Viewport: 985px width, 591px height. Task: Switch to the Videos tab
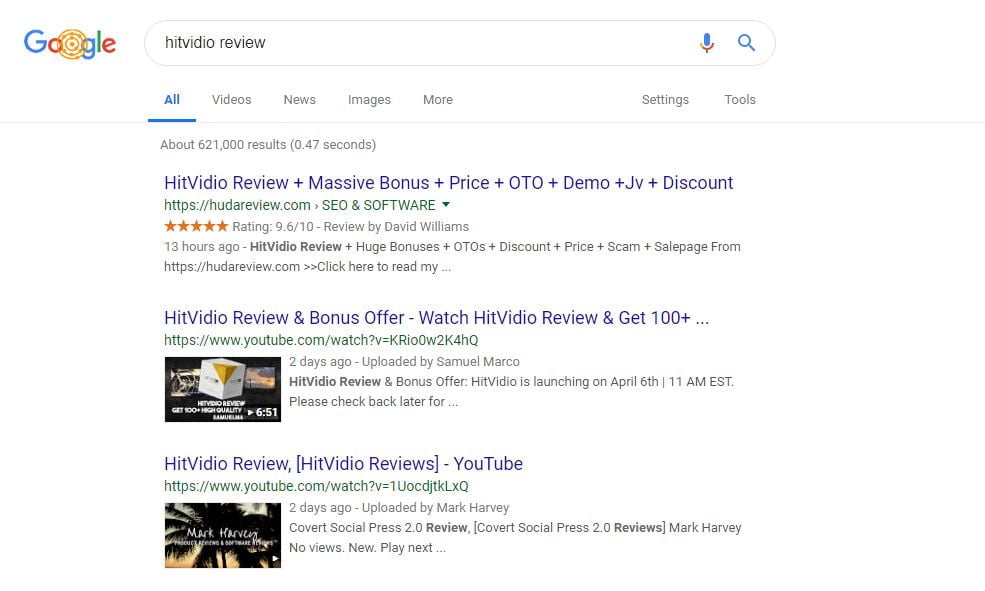(x=231, y=100)
